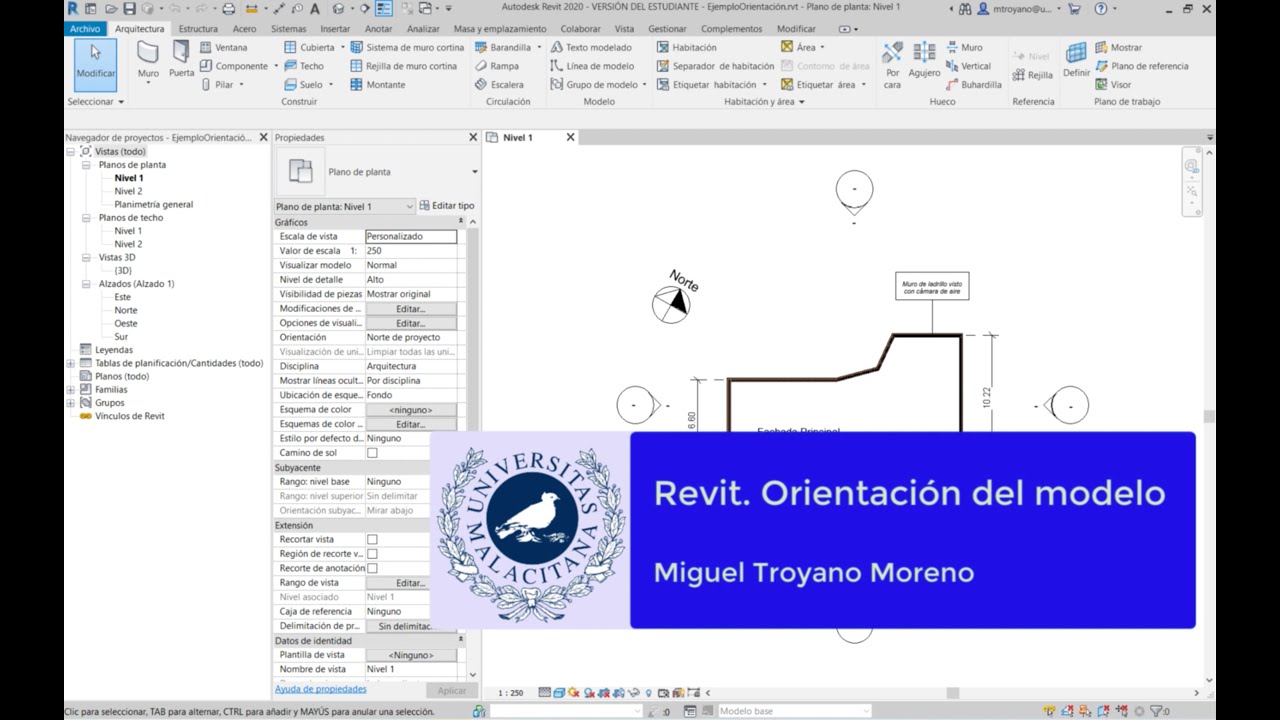
Task: Select the Puerta door tool
Action: point(181,61)
